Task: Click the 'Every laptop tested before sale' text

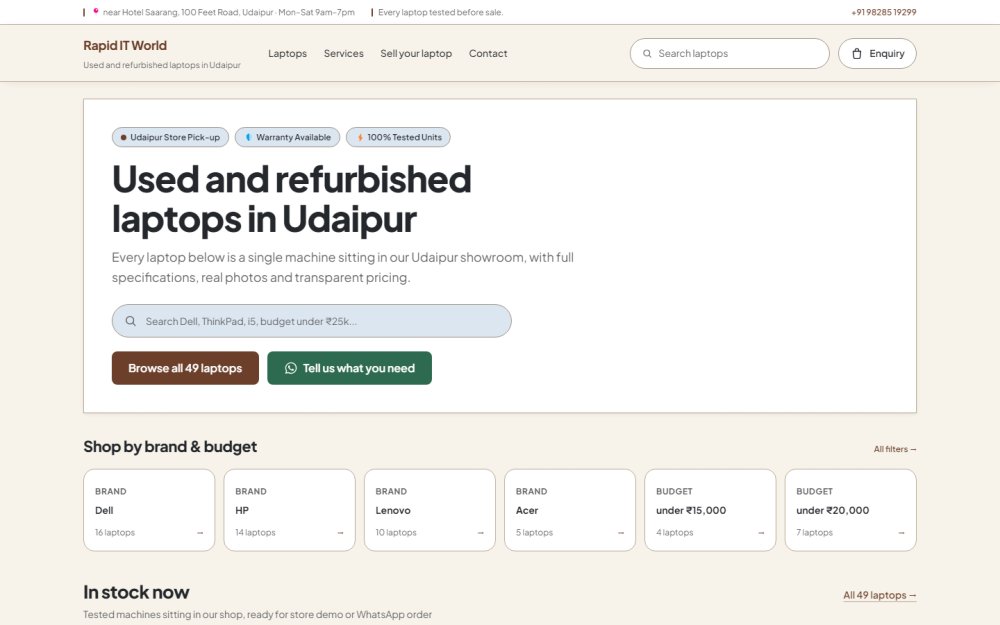Action: tap(441, 12)
